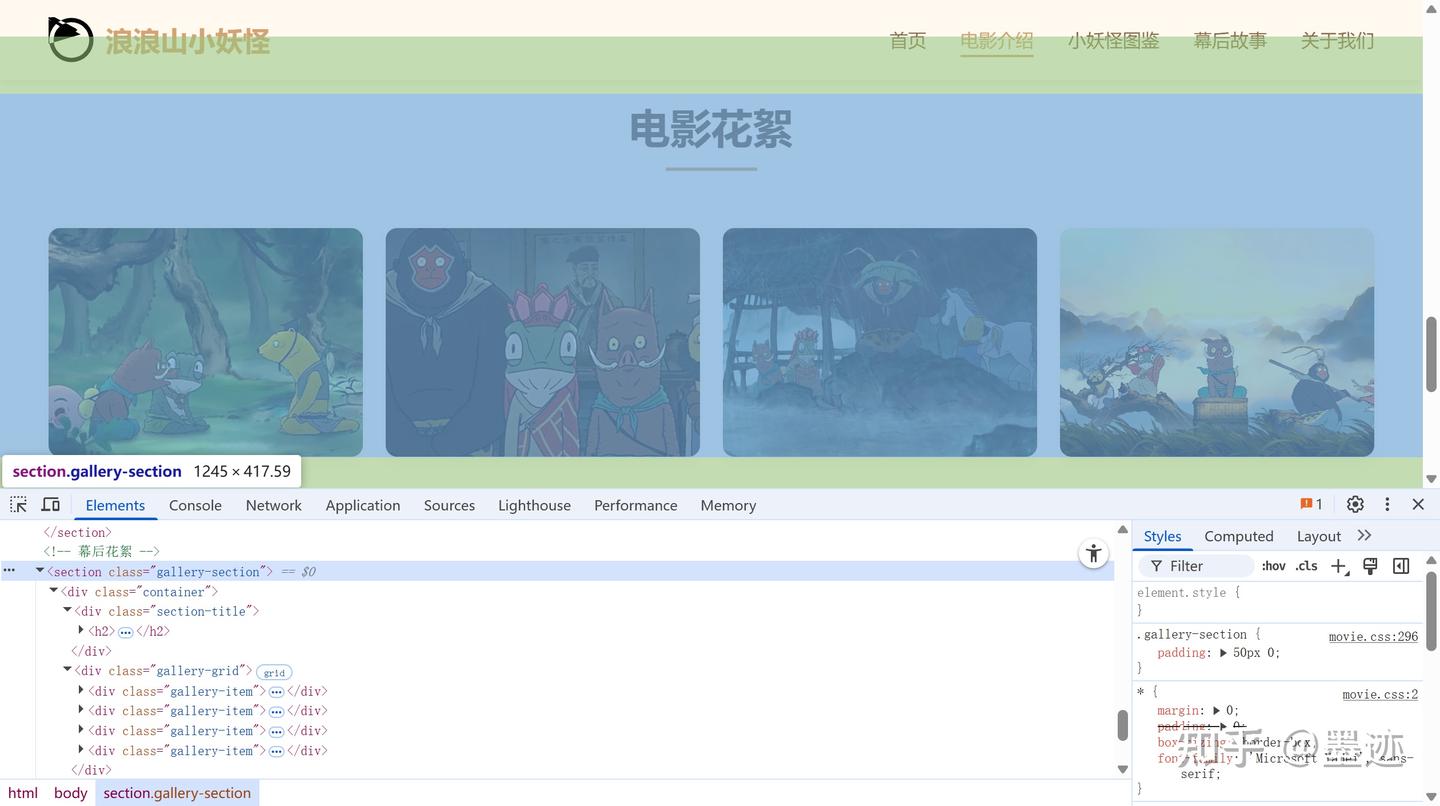The height and width of the screenshot is (806, 1440).
Task: Open the Network tab
Action: pos(273,505)
